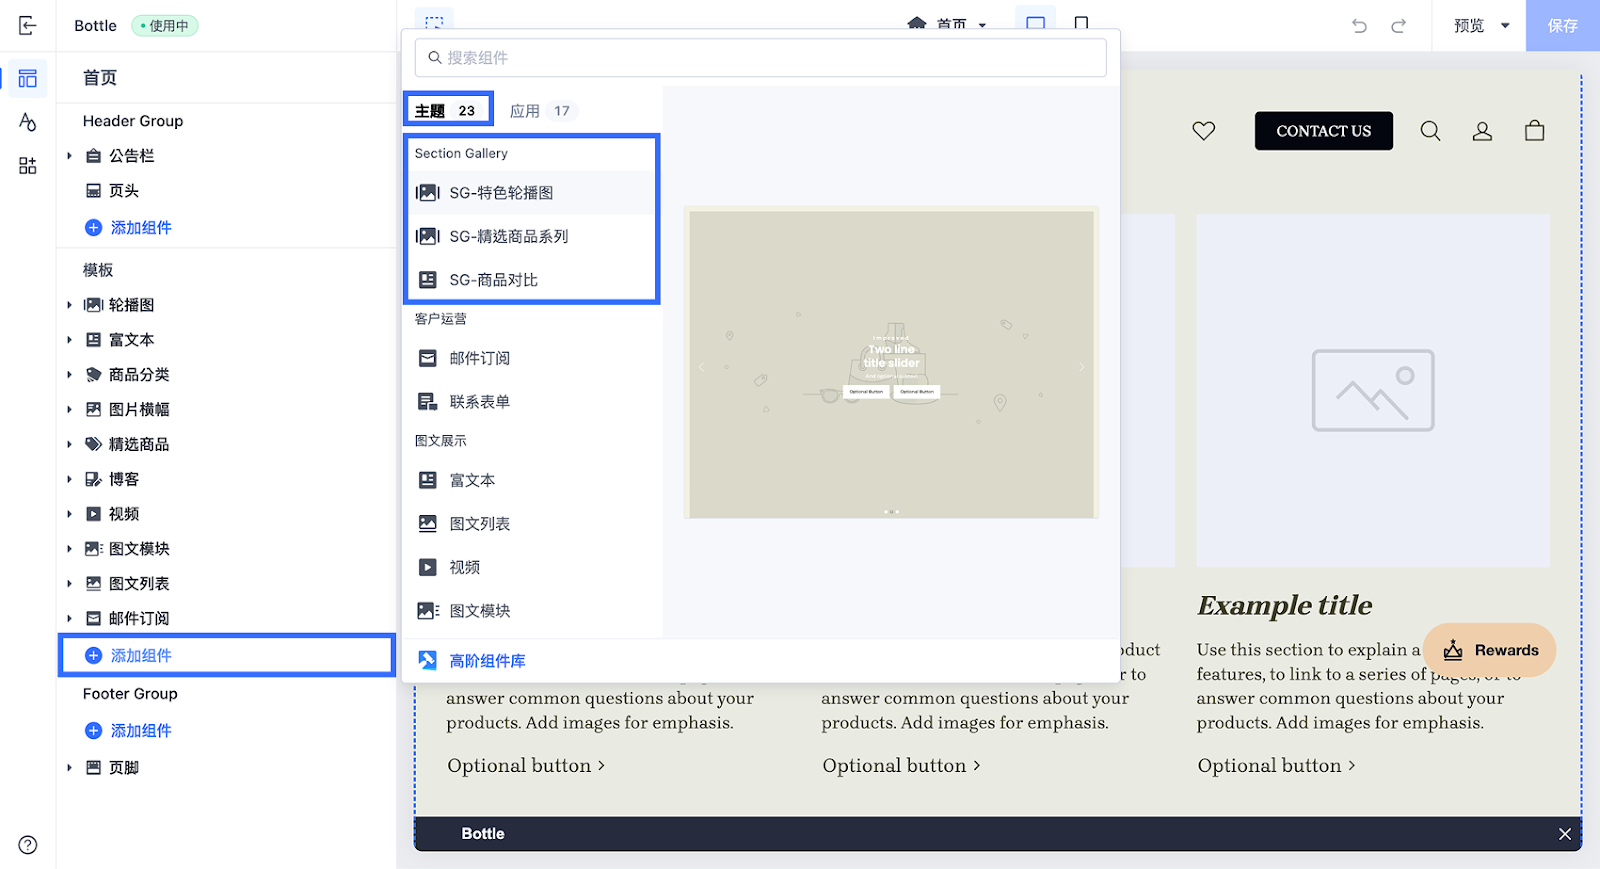1600x869 pixels.
Task: Click the CONTACT US button
Action: click(1323, 131)
